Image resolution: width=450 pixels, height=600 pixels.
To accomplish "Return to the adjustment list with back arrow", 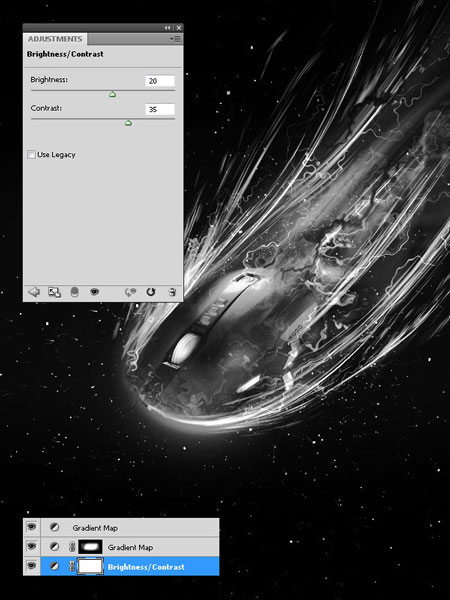I will [x=34, y=292].
